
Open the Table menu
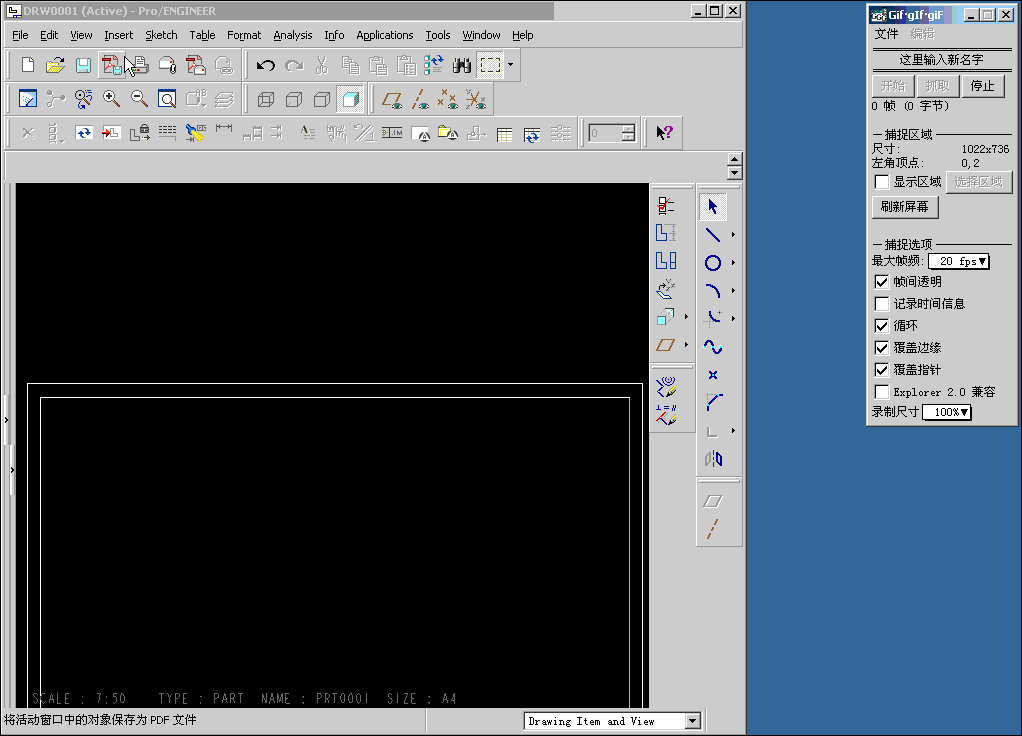[202, 35]
